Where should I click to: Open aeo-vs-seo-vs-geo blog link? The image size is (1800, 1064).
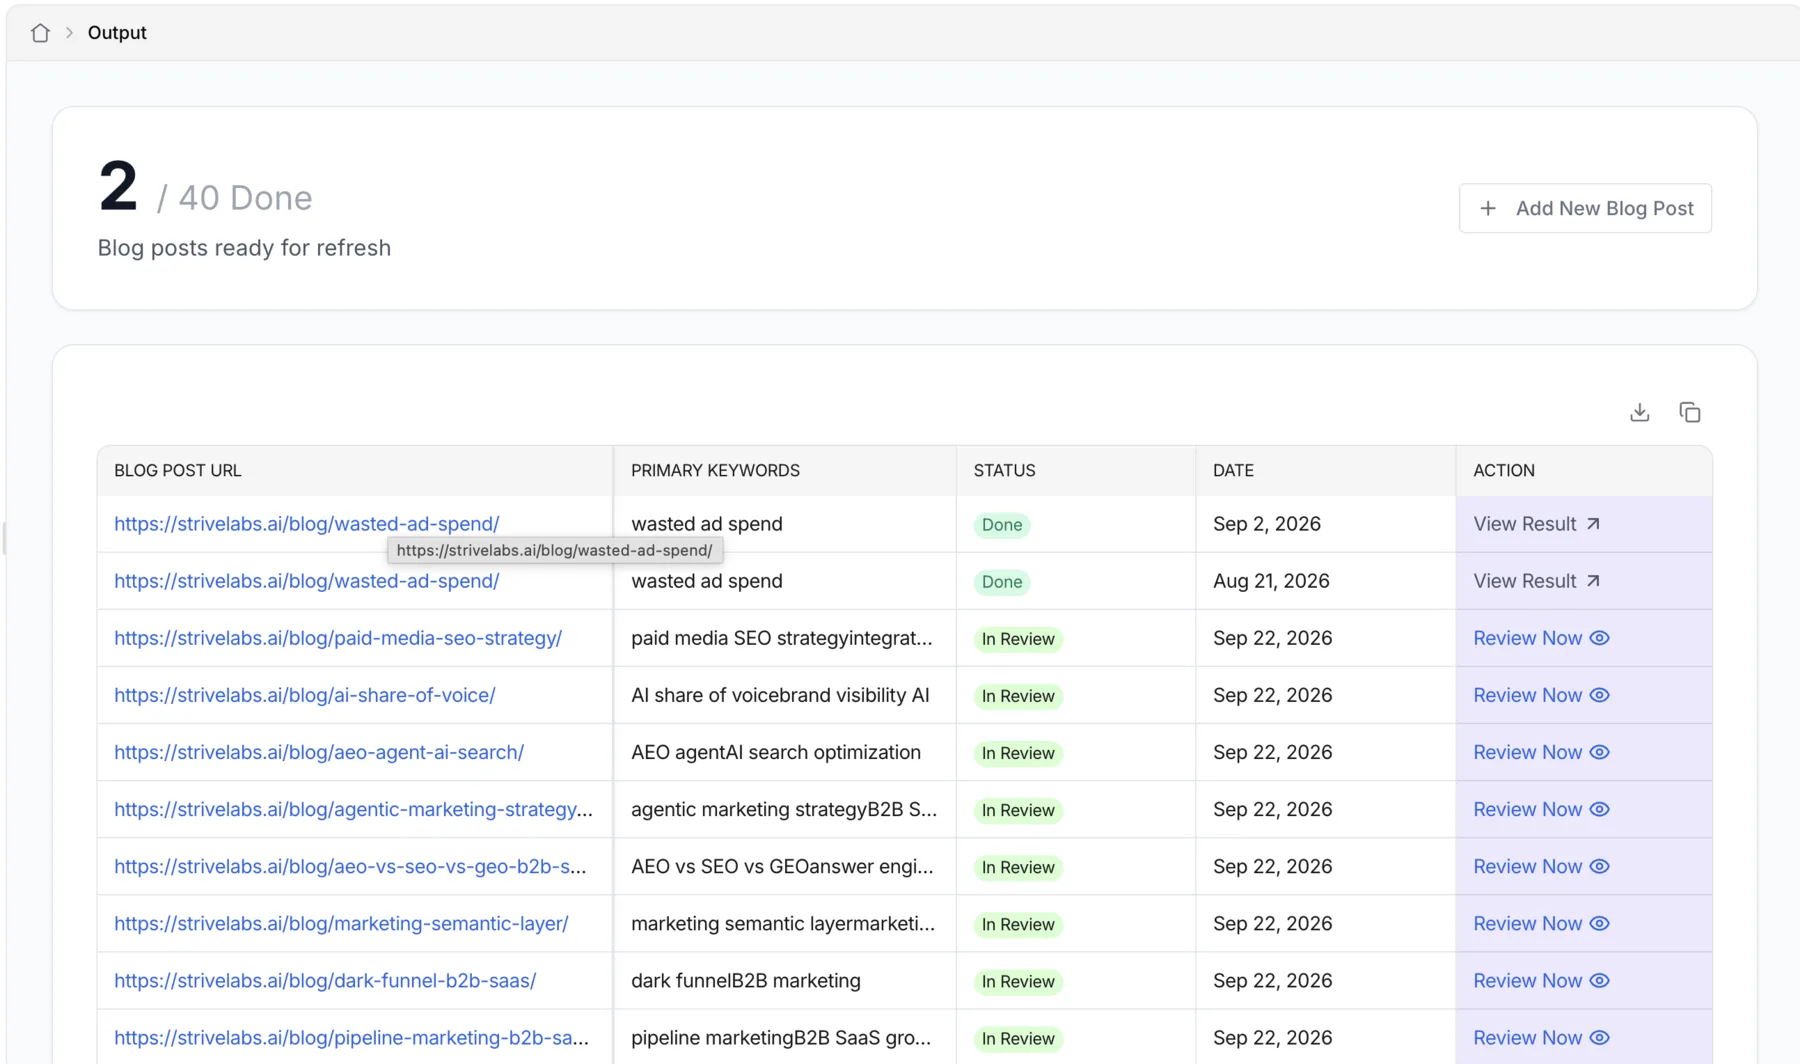350,866
